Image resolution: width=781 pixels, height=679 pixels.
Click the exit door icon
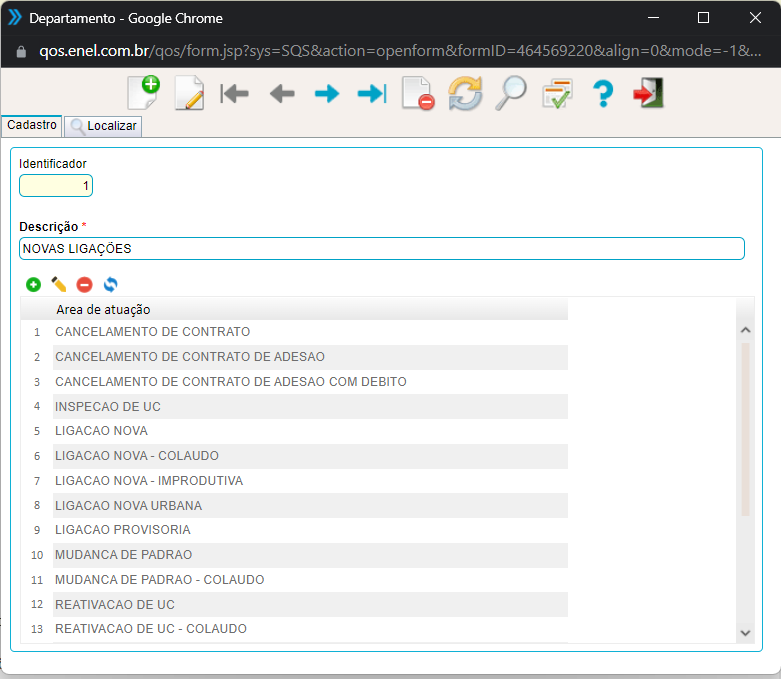tap(648, 94)
